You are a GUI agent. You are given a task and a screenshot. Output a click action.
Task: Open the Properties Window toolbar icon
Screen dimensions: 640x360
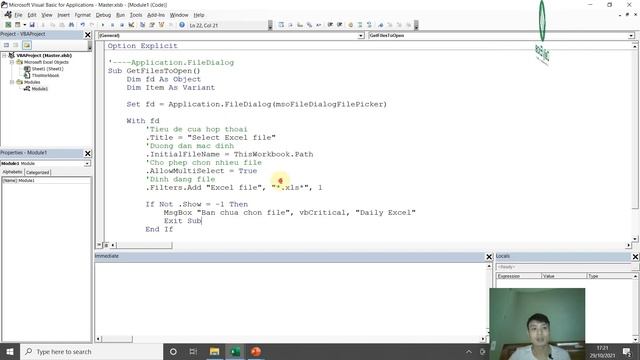point(152,25)
